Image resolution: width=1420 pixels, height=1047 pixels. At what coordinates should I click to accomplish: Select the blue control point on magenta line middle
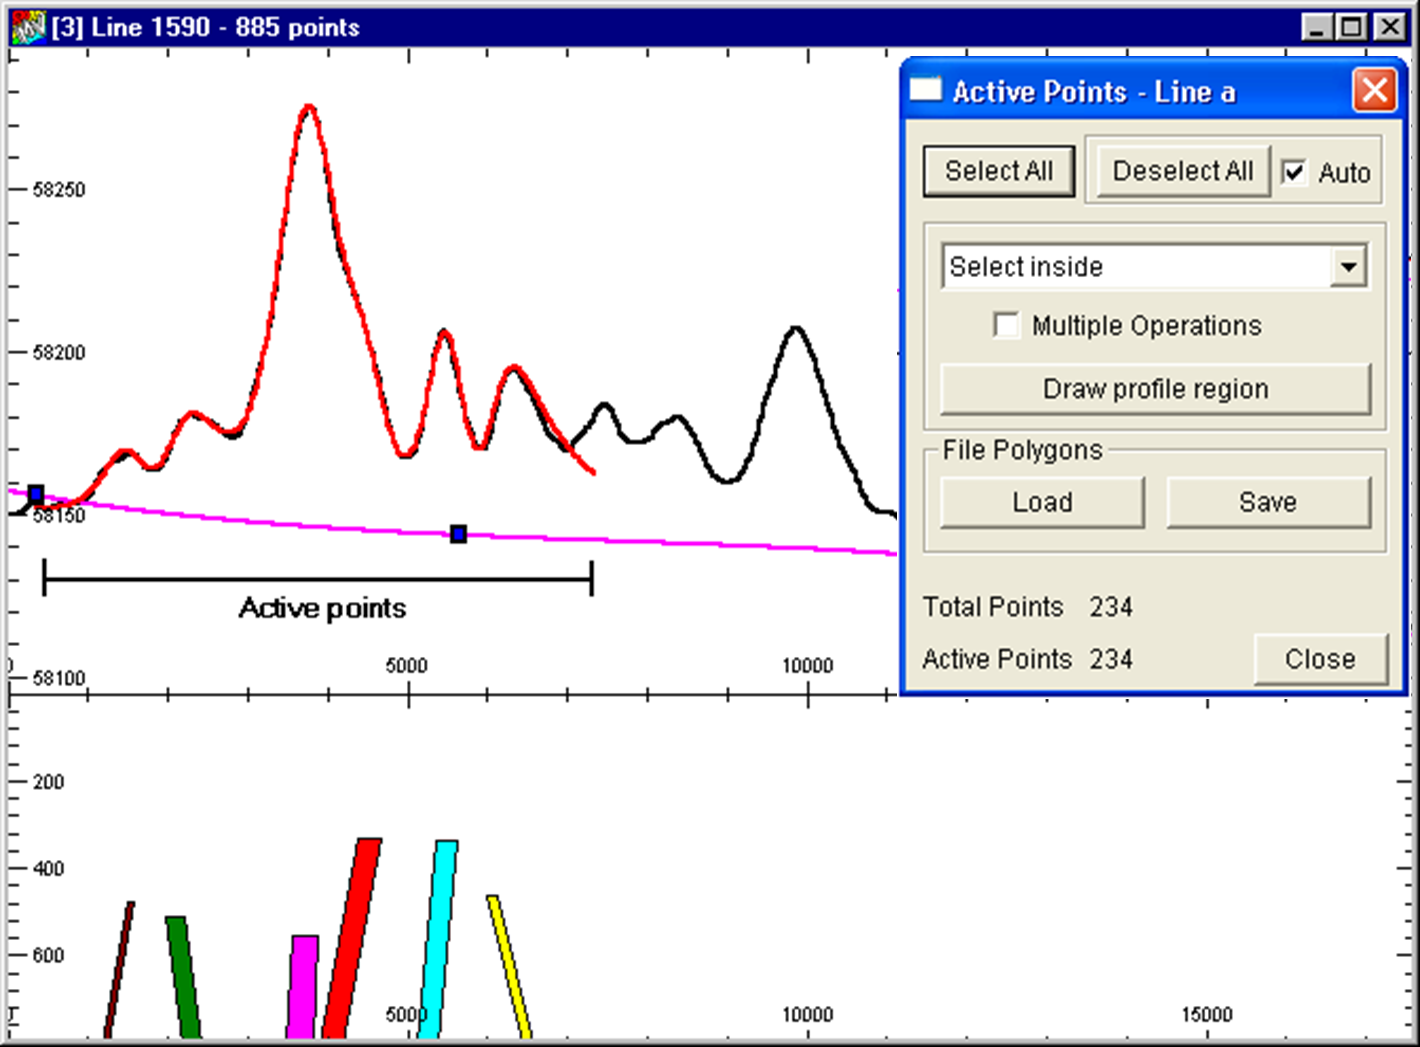click(458, 535)
